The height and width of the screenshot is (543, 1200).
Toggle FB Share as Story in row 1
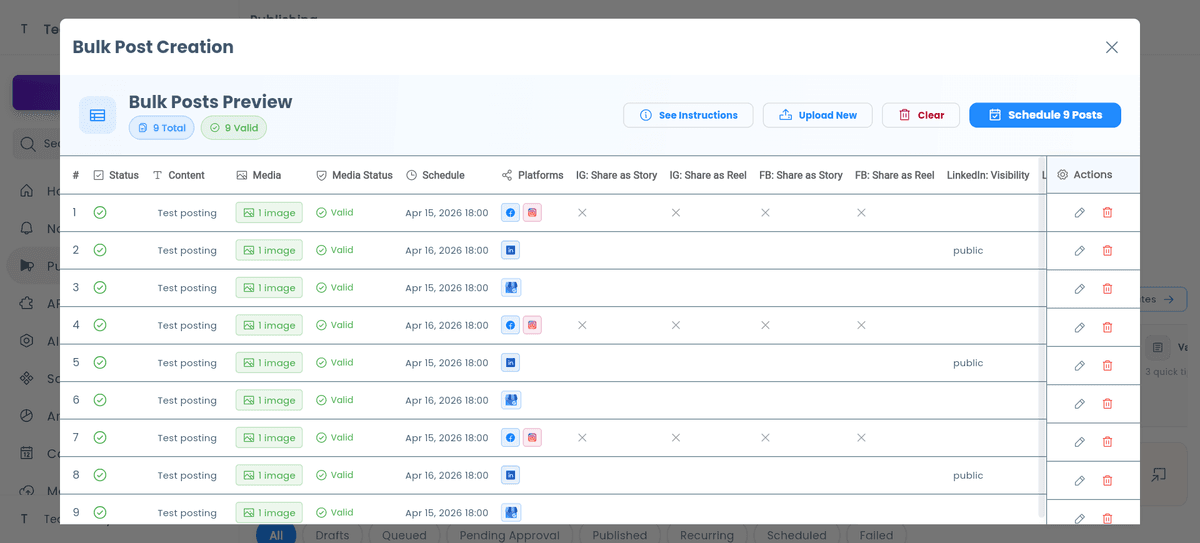point(765,213)
